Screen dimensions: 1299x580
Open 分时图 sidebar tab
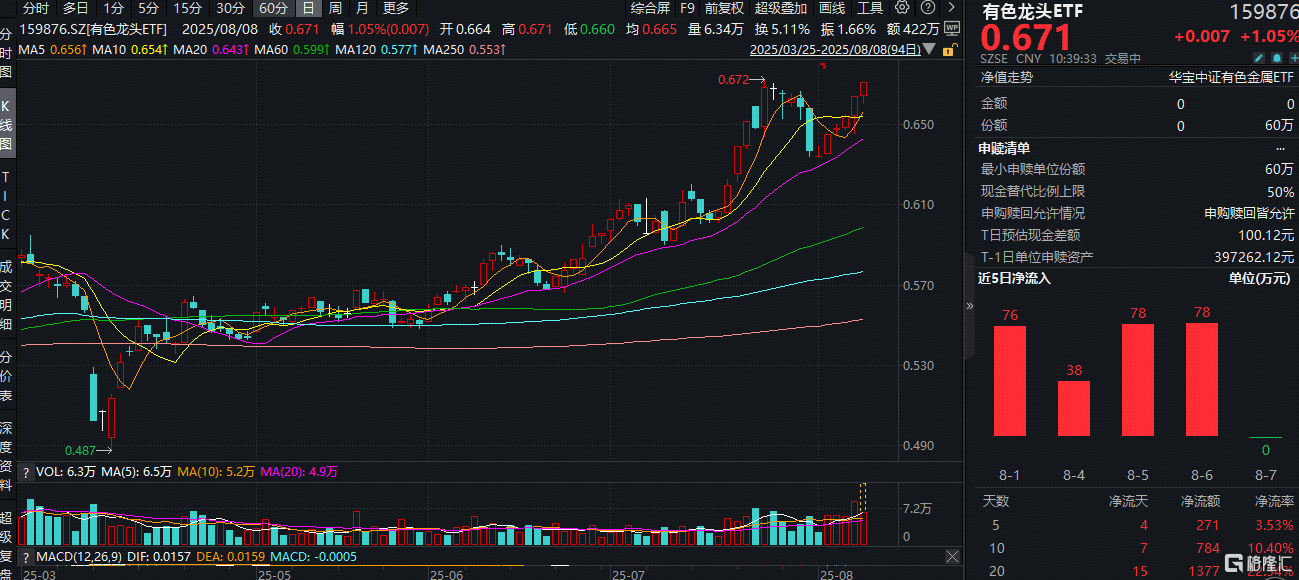pos(7,54)
